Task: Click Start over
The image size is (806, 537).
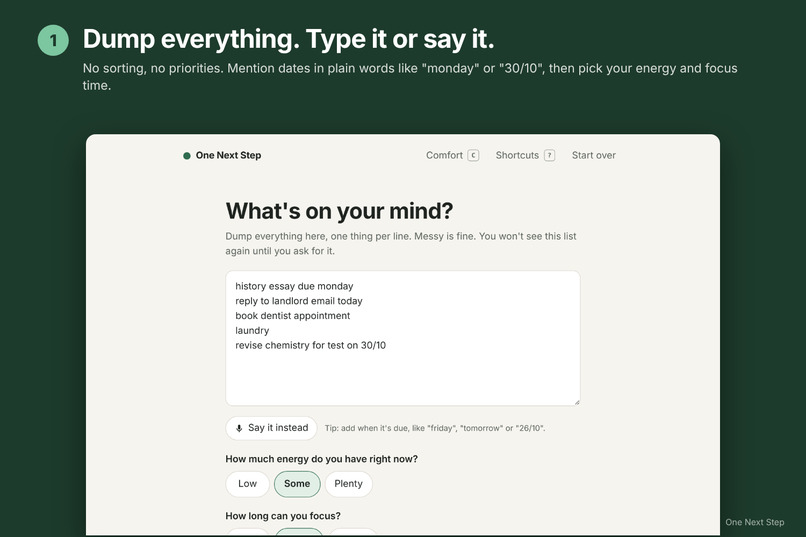Action: pyautogui.click(x=594, y=155)
